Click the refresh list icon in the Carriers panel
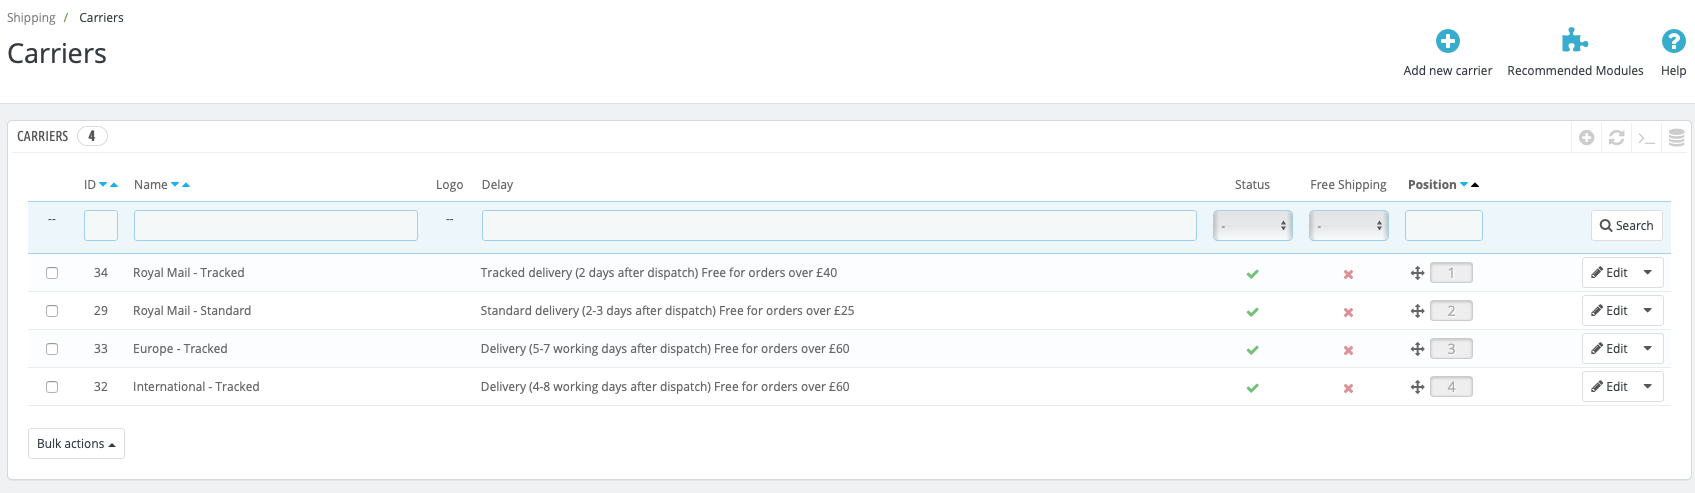 [1616, 138]
